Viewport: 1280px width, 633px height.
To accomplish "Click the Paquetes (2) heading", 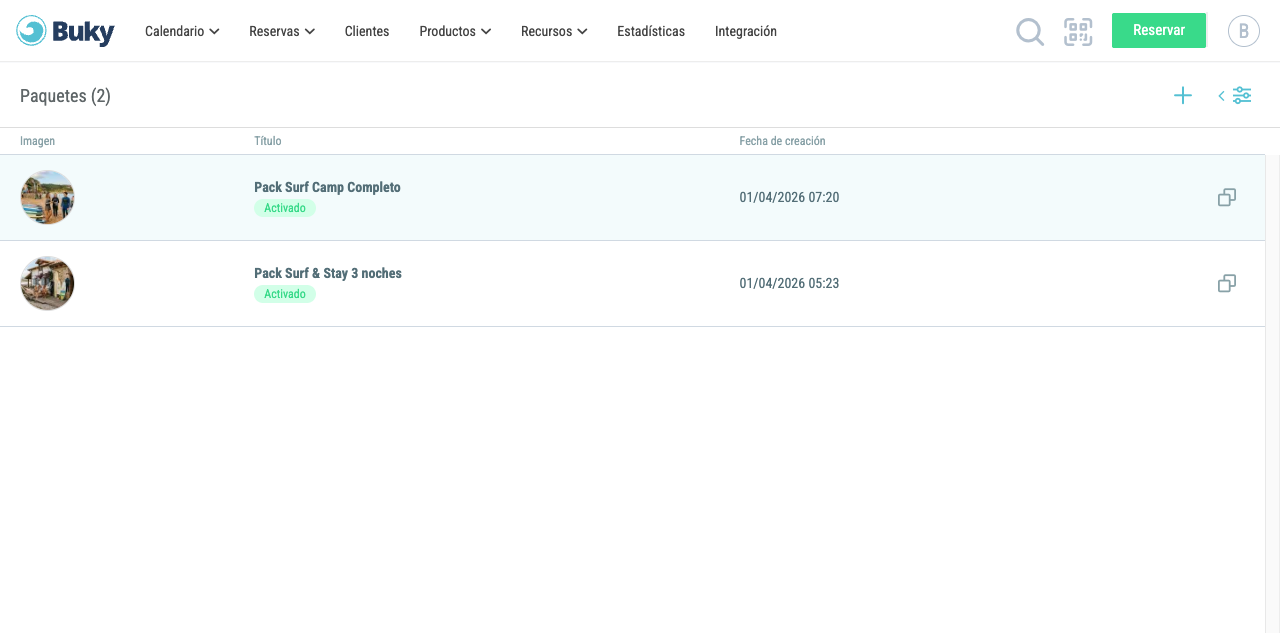I will point(65,96).
